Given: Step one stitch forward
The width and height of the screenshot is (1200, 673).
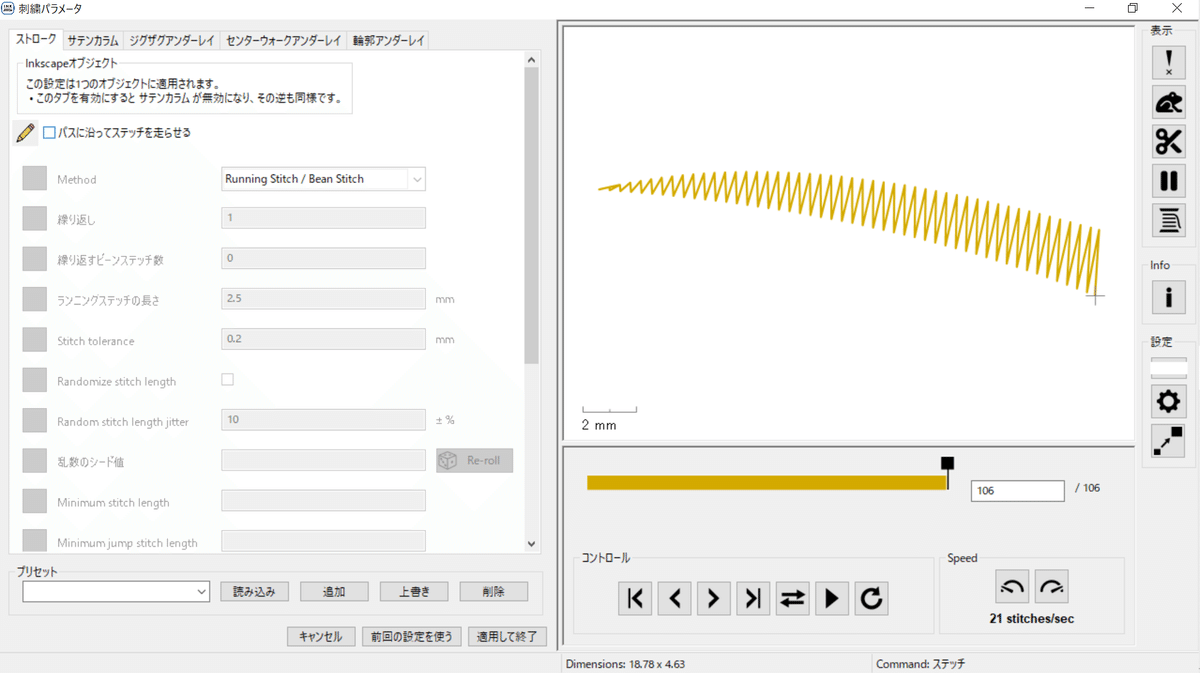Looking at the screenshot, I should click(713, 598).
